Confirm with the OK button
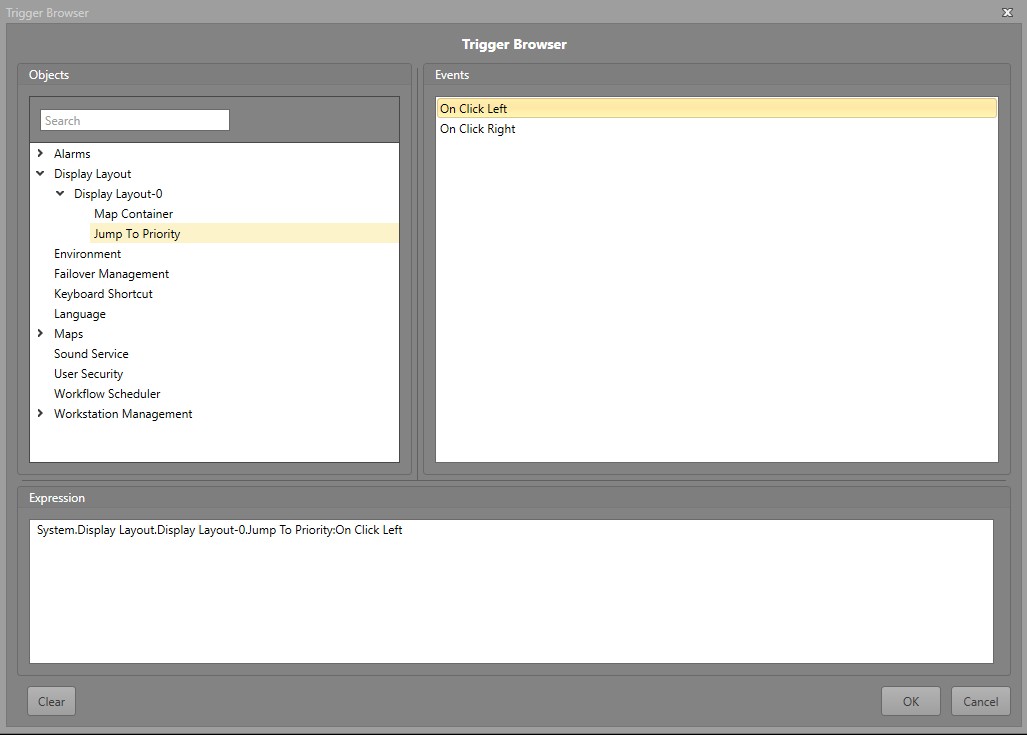Viewport: 1027px width, 735px height. (910, 701)
